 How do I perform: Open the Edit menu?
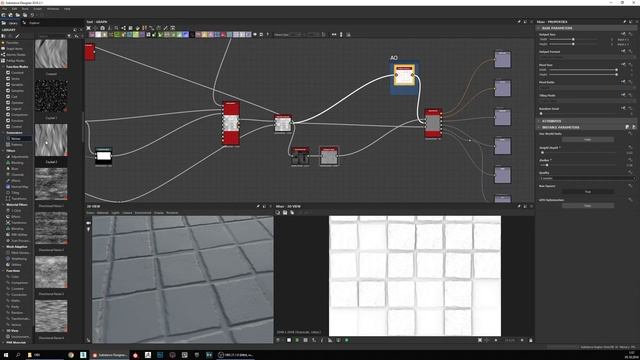pos(14,9)
